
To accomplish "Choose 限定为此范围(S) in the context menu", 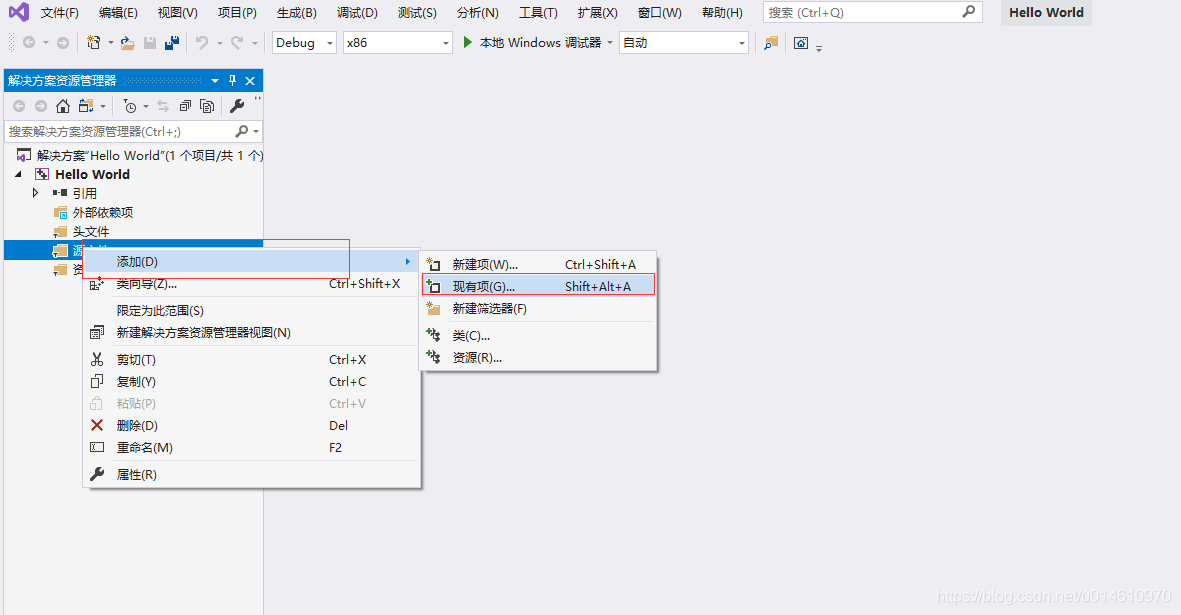I will coord(251,310).
